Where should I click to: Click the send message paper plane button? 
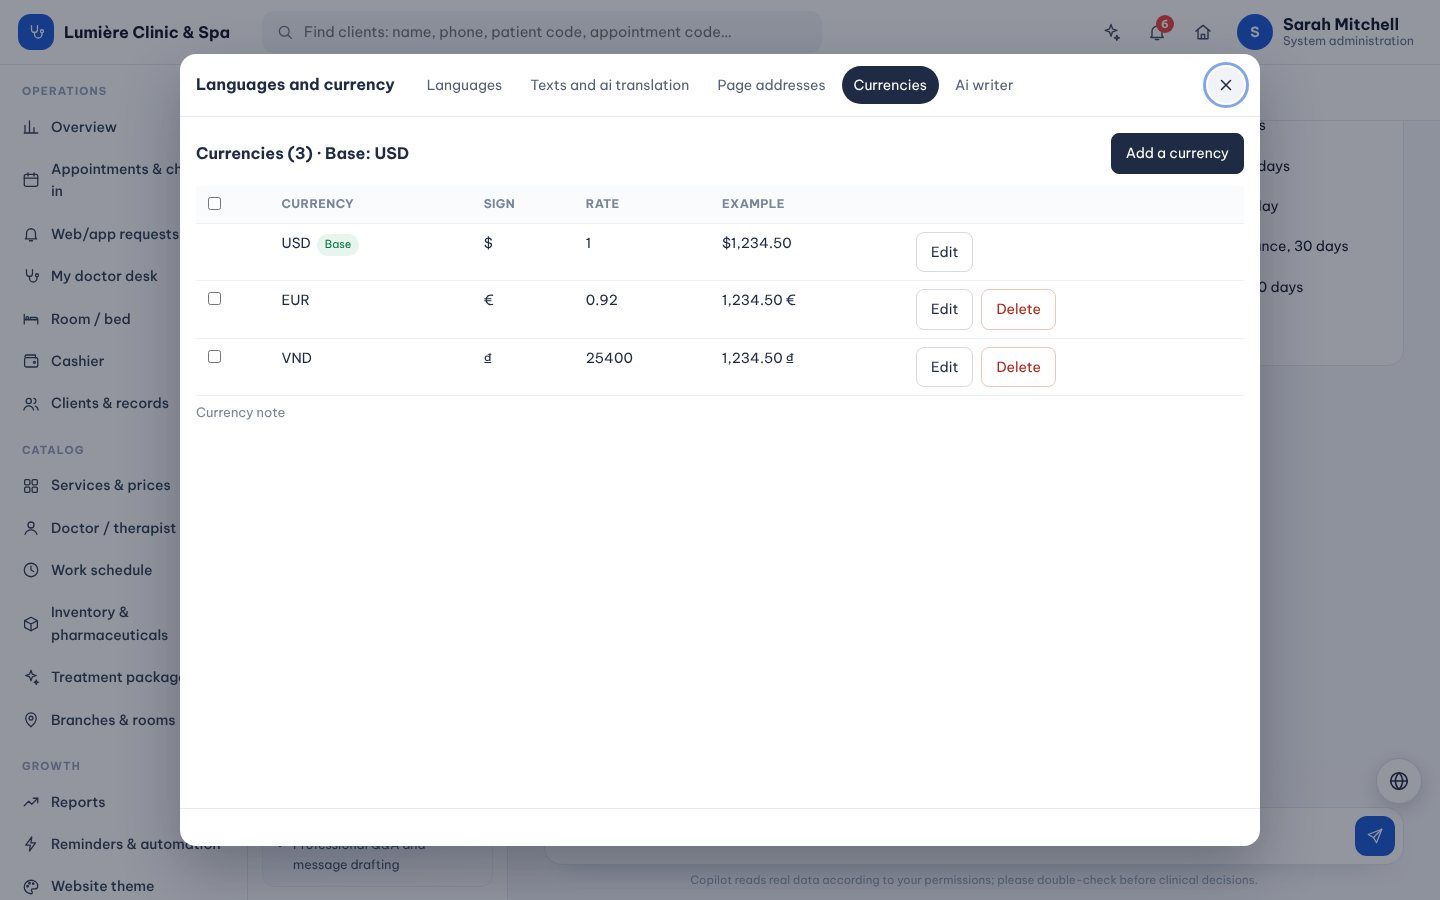(1375, 836)
